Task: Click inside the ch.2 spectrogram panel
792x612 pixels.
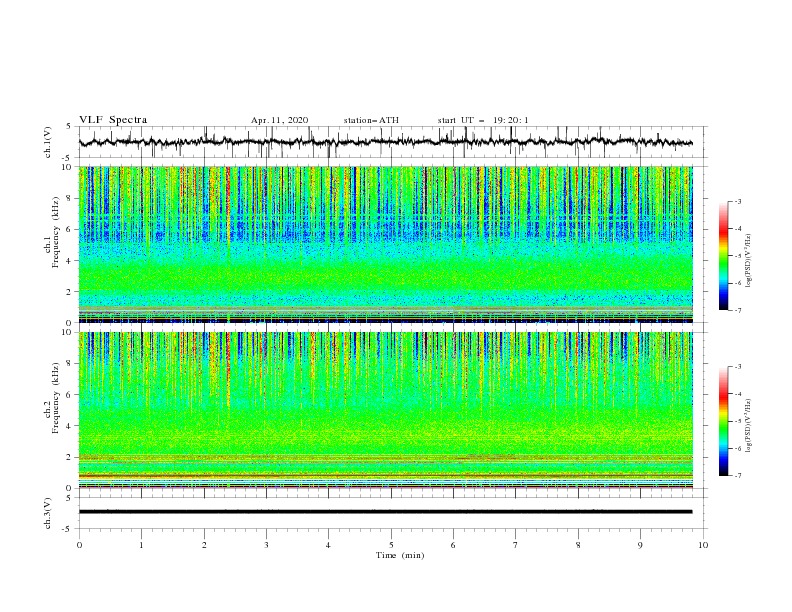Action: (x=385, y=410)
